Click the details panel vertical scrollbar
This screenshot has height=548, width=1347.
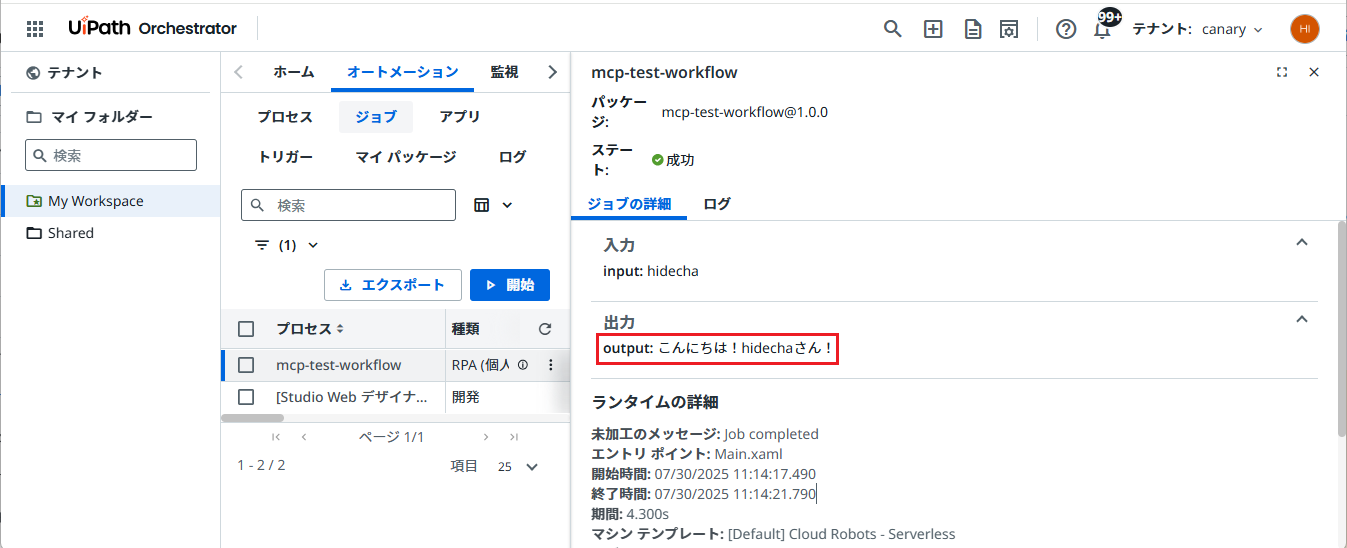point(1341,330)
